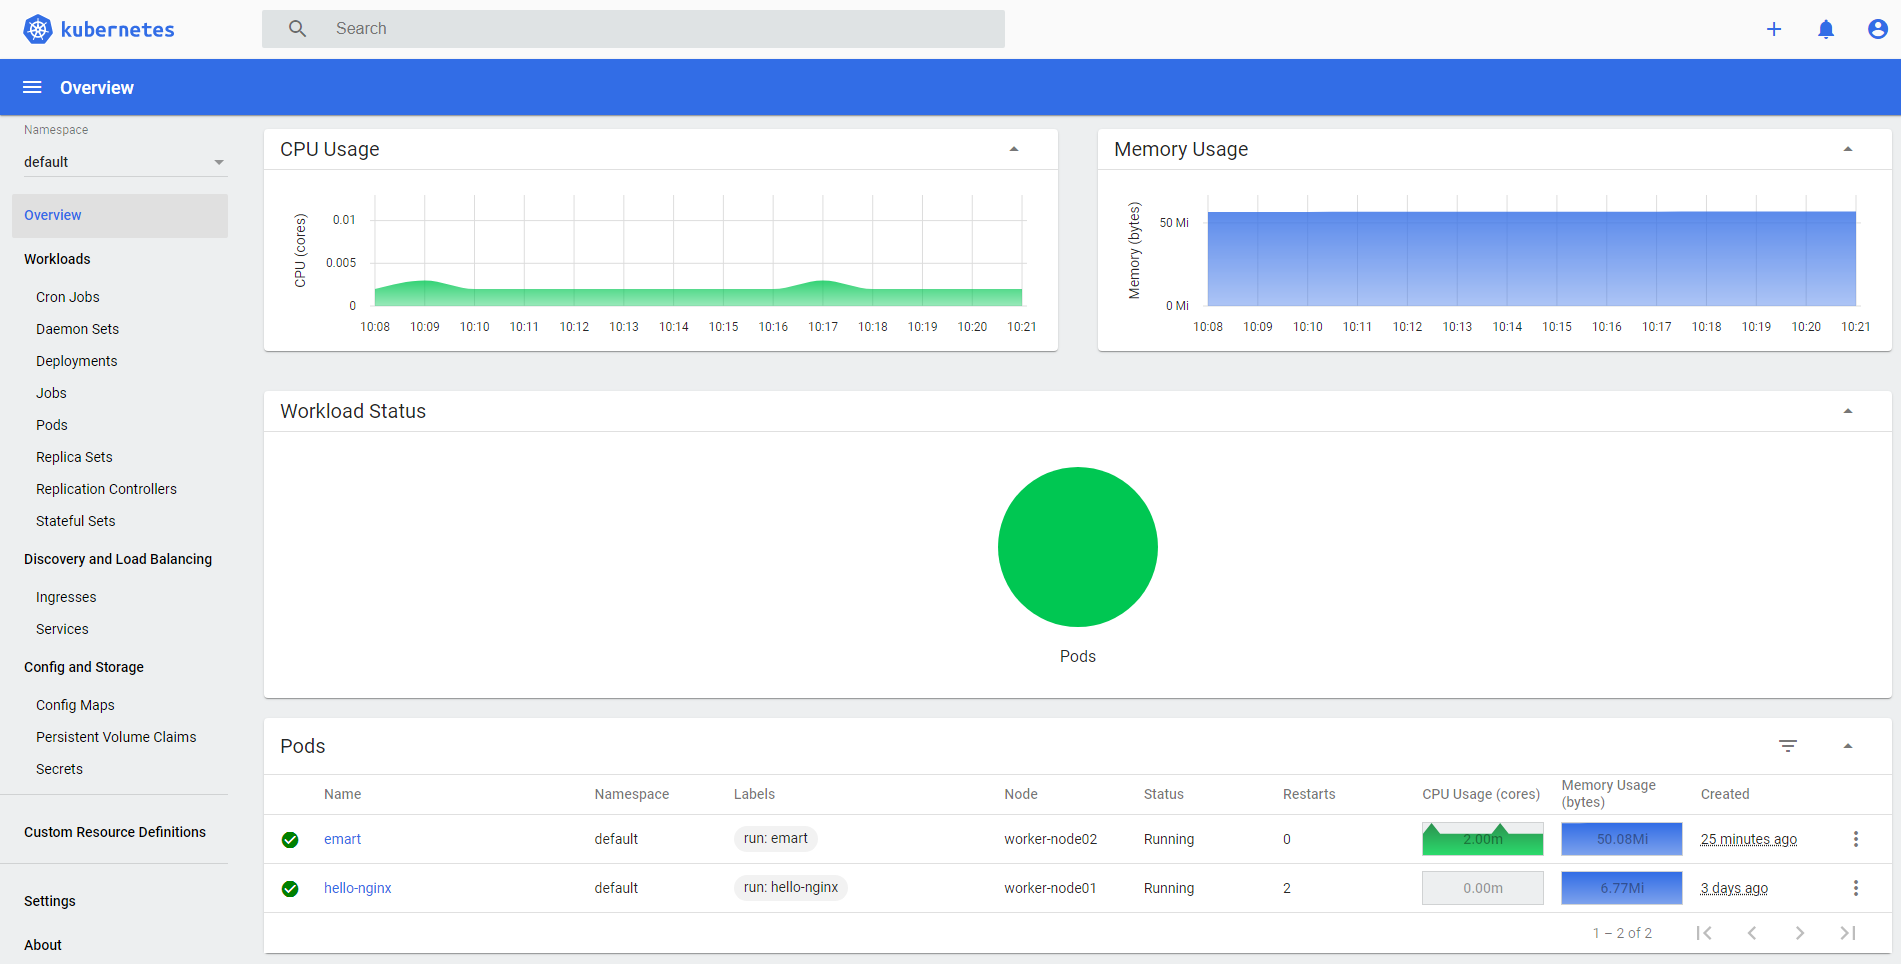Open the Pods filter icon
The image size is (1901, 964).
coord(1788,746)
